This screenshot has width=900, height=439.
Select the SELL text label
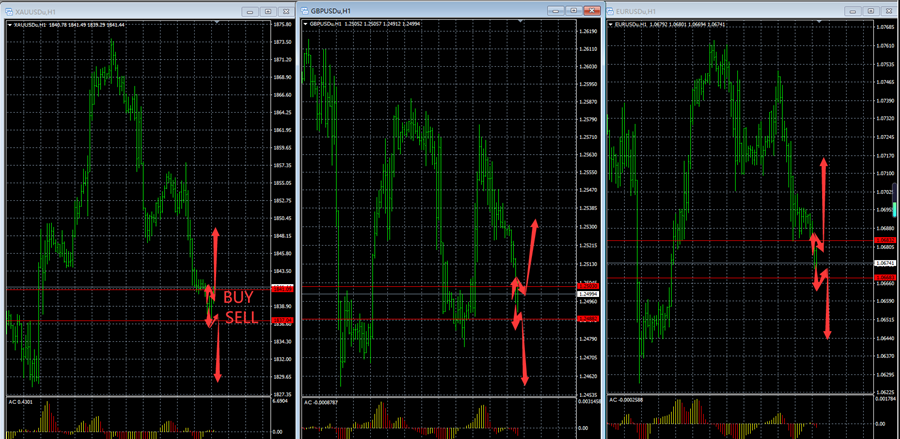tap(240, 318)
